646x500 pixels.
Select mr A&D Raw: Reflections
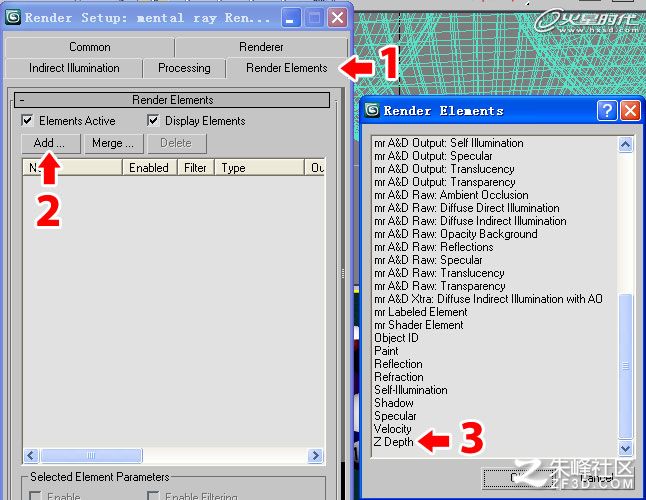pos(433,247)
